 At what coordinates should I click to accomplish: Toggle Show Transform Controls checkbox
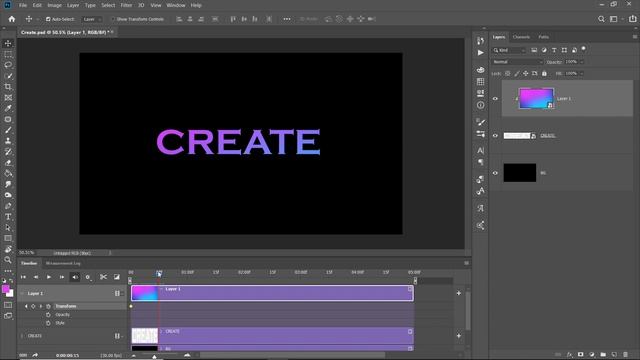point(113,19)
